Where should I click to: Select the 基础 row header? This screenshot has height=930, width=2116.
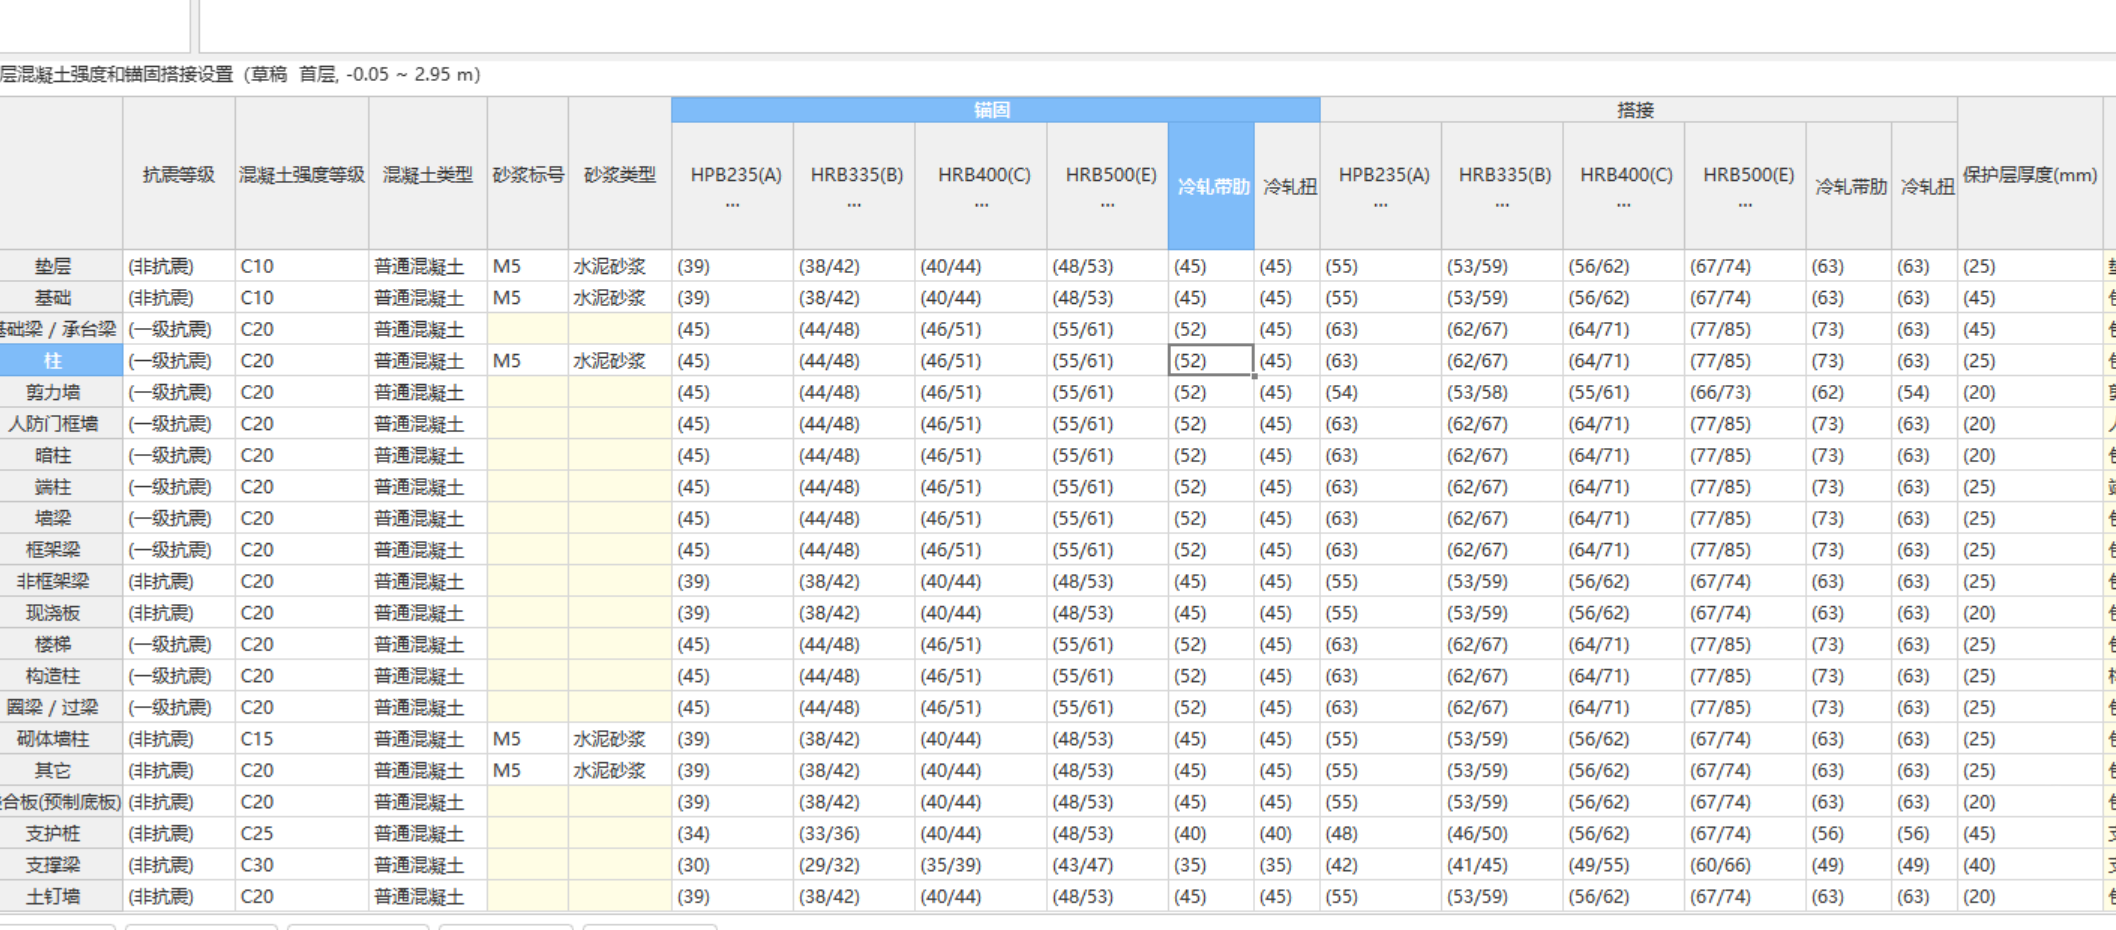click(60, 298)
